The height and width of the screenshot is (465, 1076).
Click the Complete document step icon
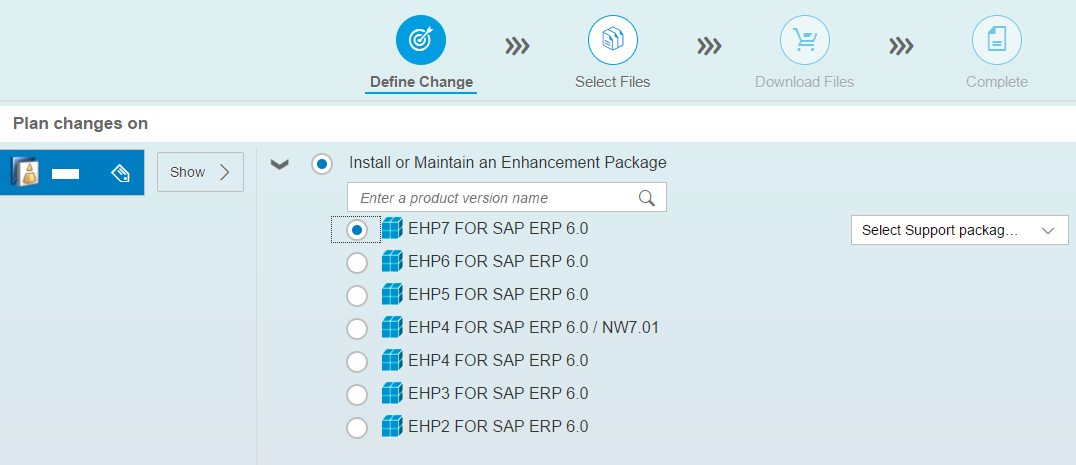click(997, 40)
